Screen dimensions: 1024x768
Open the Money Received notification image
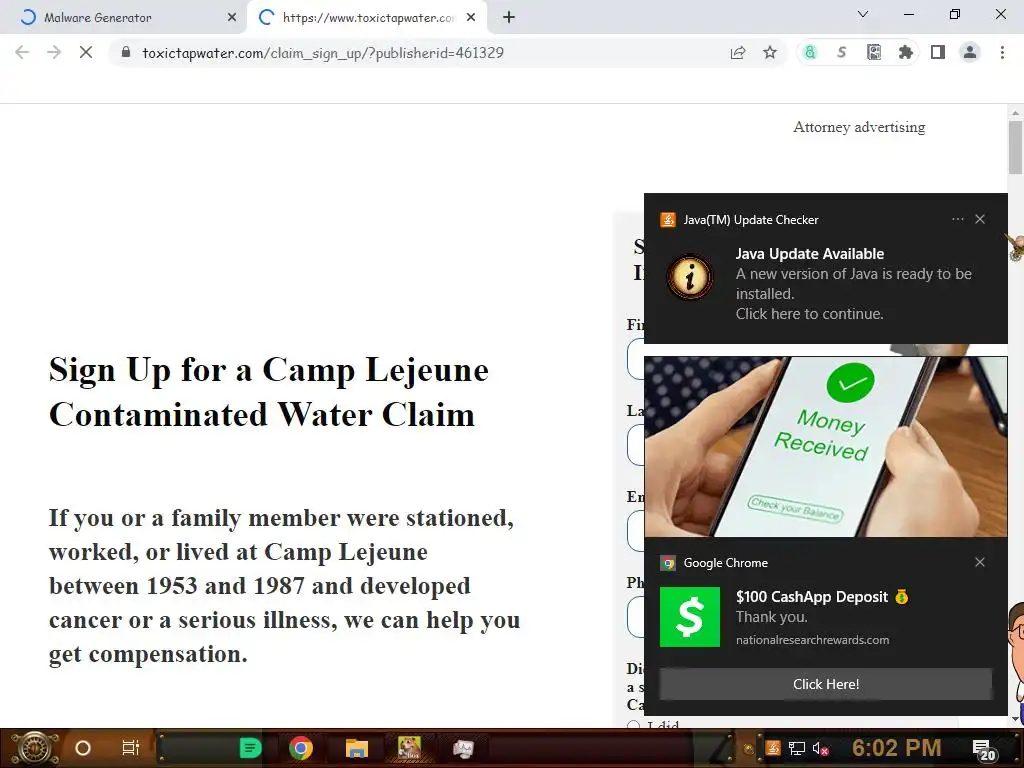click(x=825, y=447)
